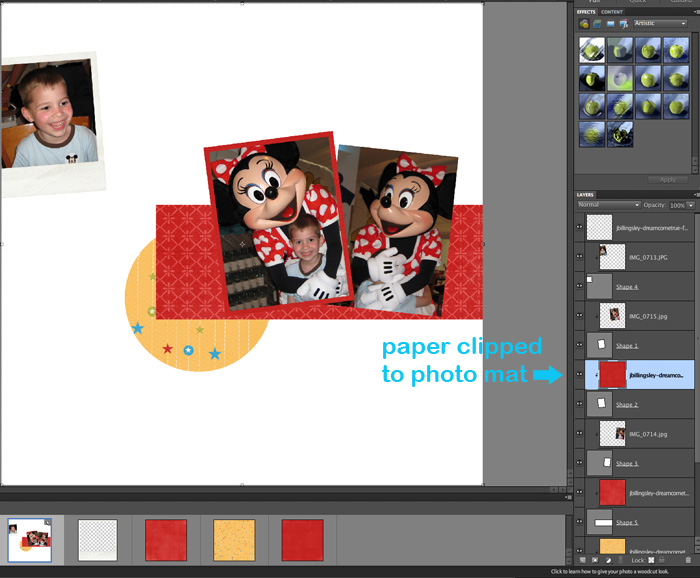Select the Shape 3 layer name

click(627, 464)
